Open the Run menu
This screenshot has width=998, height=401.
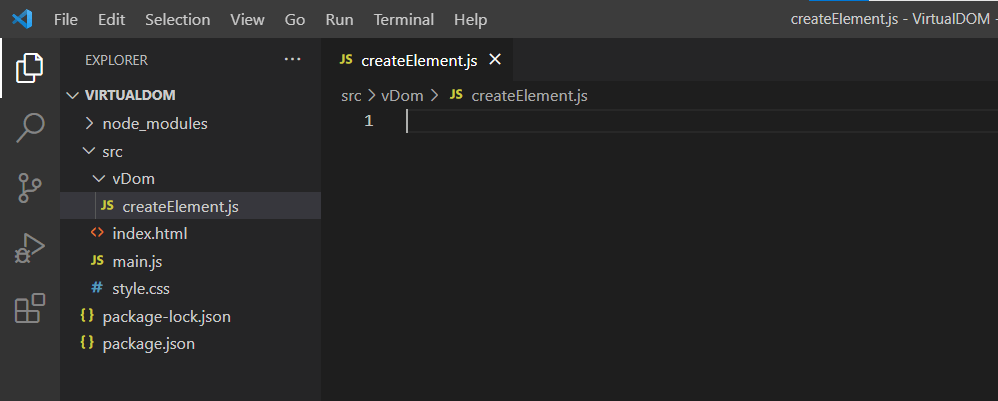339,20
